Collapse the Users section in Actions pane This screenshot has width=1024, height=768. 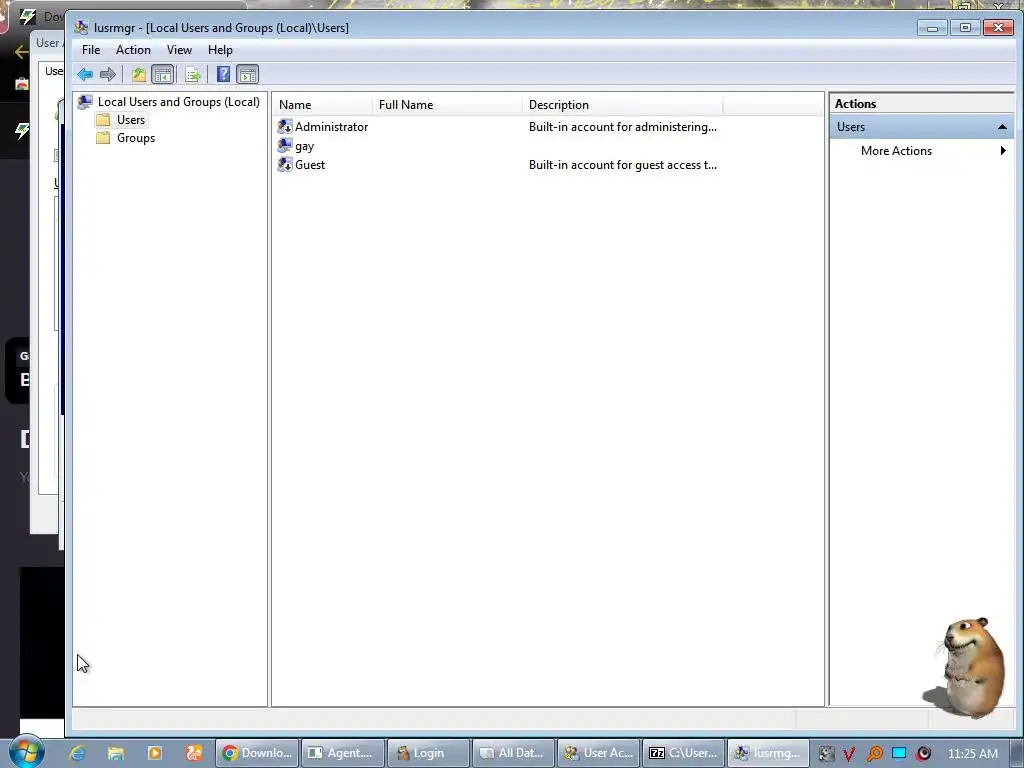1002,127
